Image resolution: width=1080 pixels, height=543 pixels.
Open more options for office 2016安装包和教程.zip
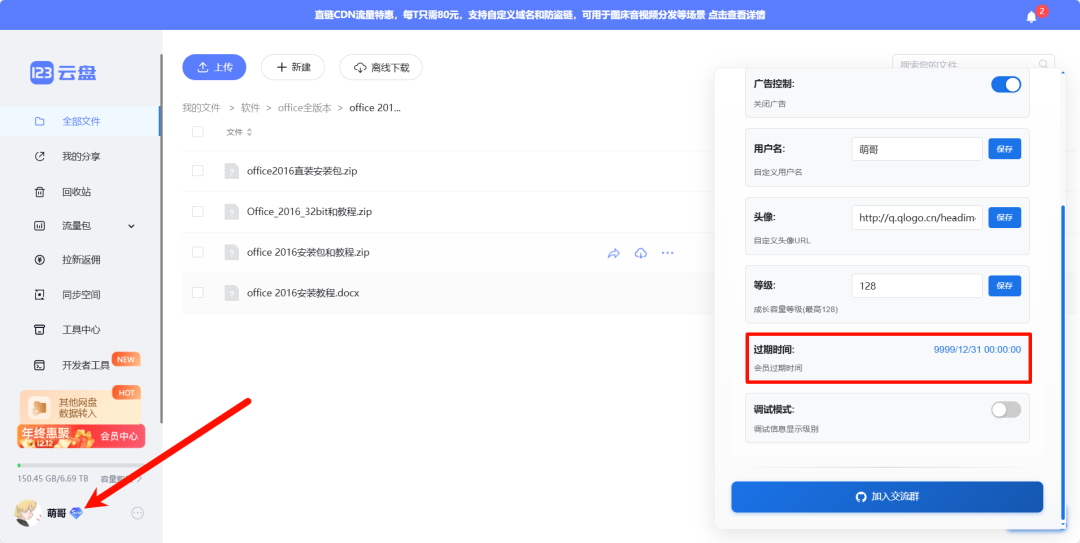667,253
